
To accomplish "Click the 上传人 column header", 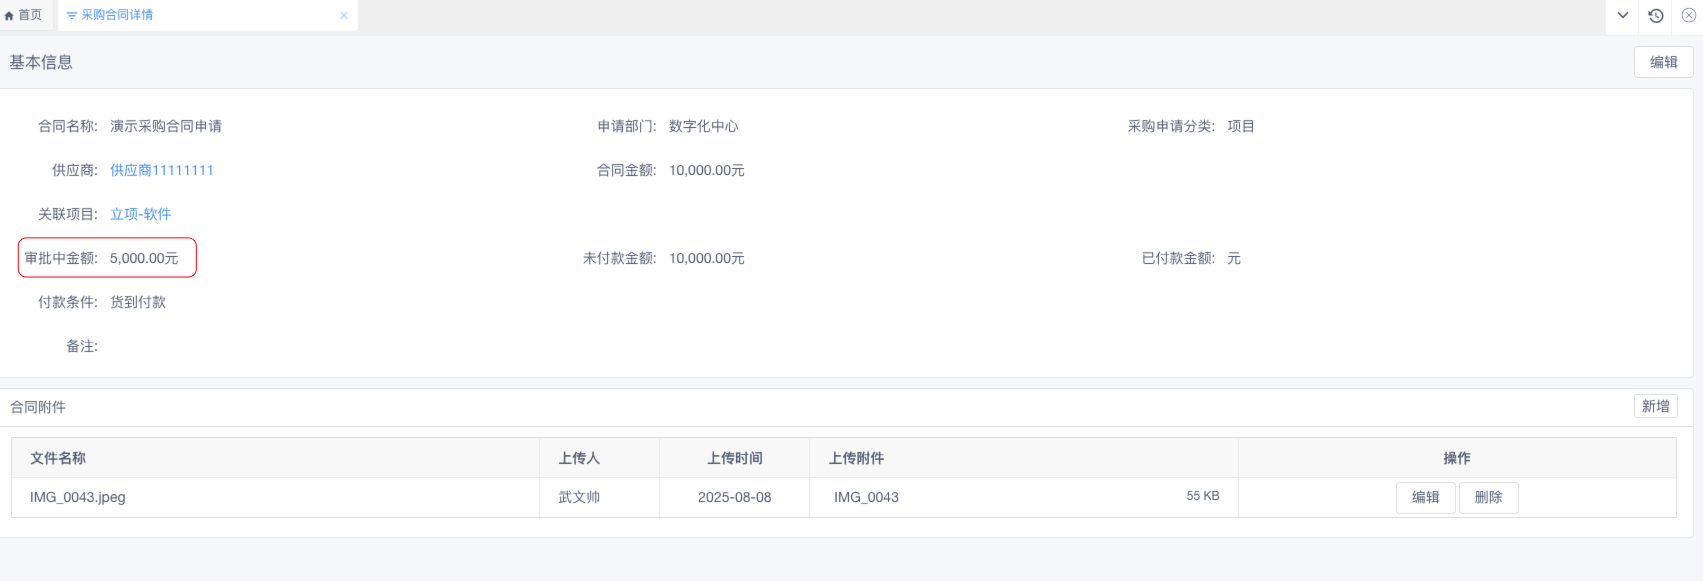I will coord(579,458).
